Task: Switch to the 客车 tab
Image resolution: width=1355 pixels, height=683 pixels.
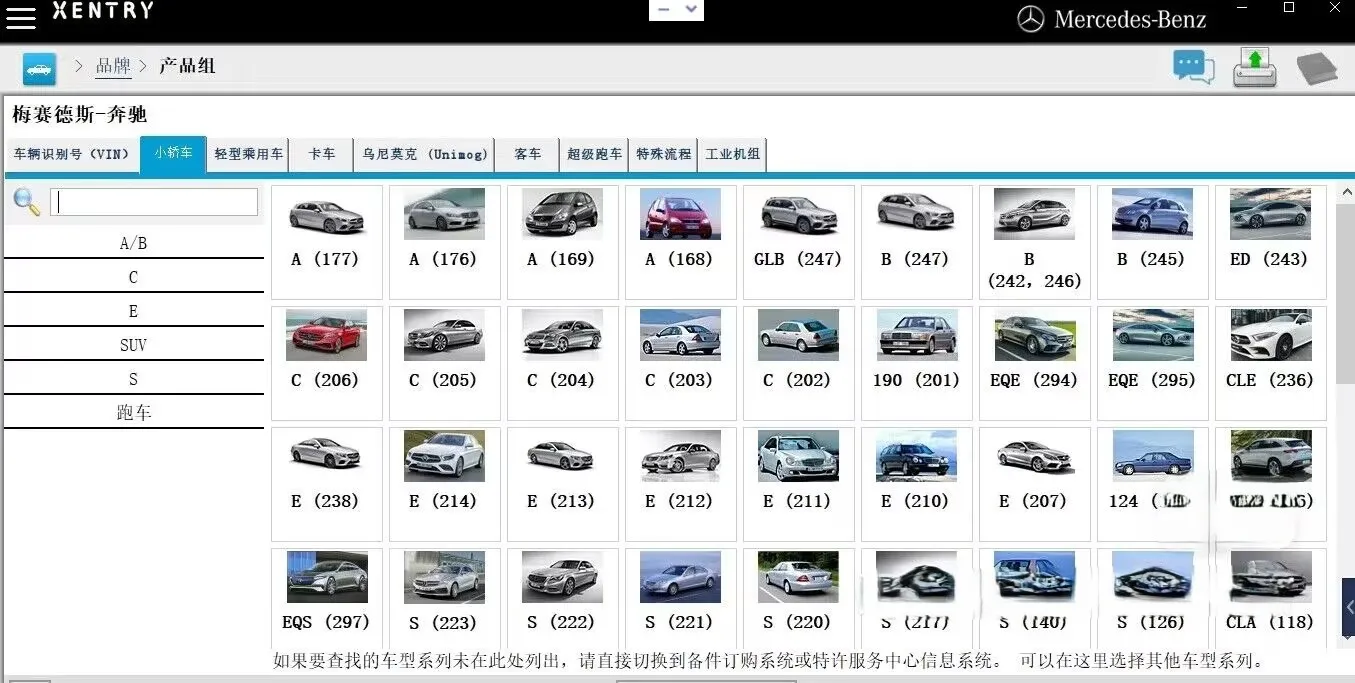Action: tap(527, 155)
